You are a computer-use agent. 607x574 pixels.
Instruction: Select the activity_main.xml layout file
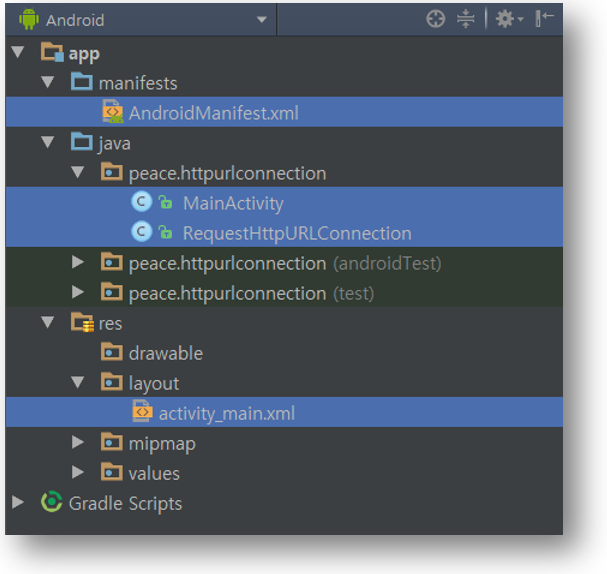(x=227, y=413)
